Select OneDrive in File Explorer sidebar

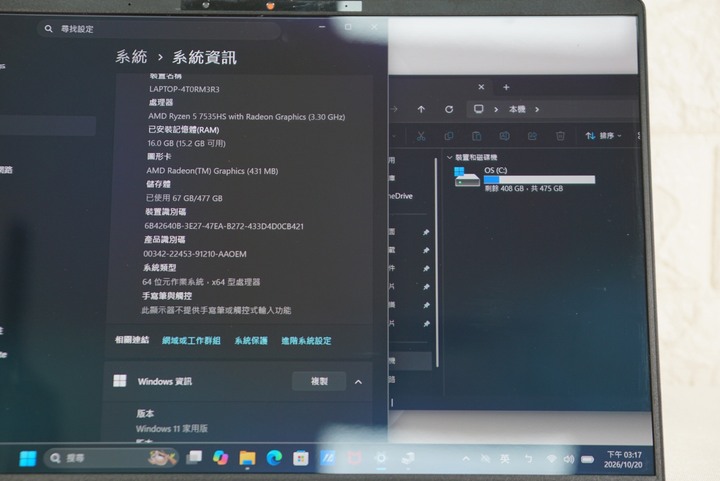pyautogui.click(x=400, y=196)
